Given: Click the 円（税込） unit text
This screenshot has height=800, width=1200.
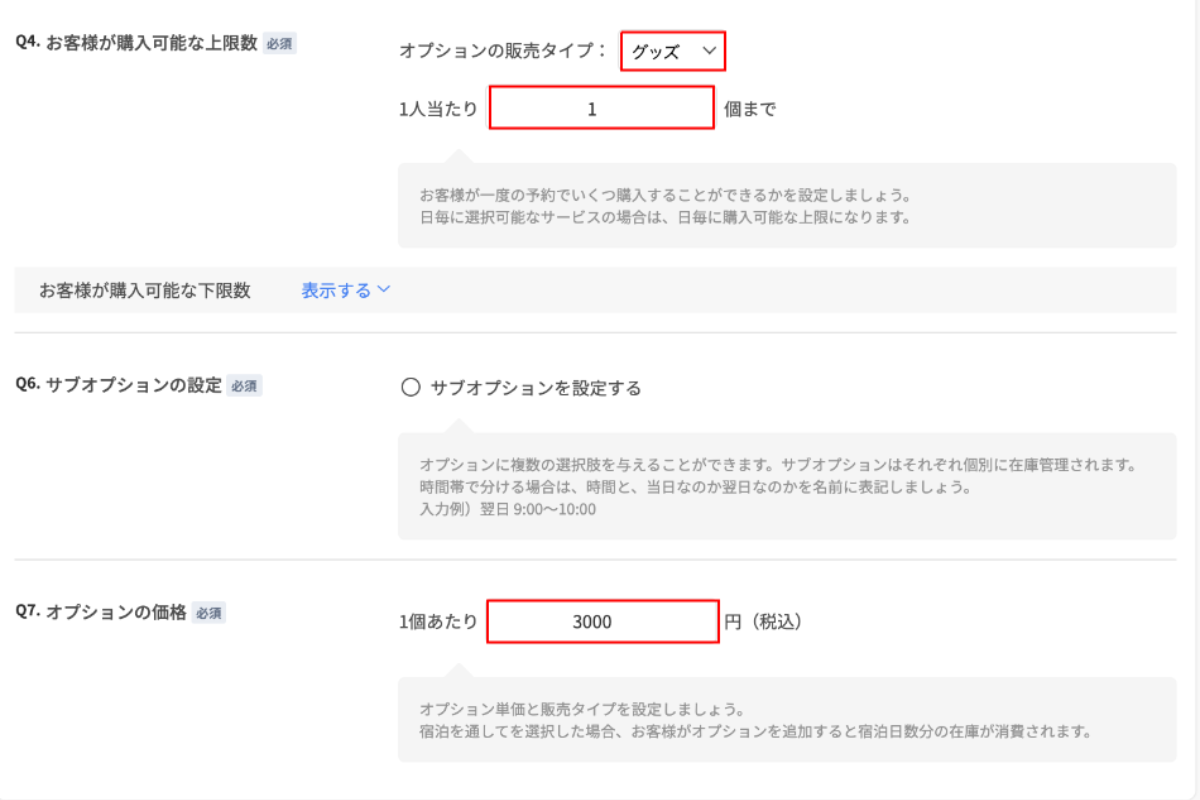Looking at the screenshot, I should click(763, 622).
